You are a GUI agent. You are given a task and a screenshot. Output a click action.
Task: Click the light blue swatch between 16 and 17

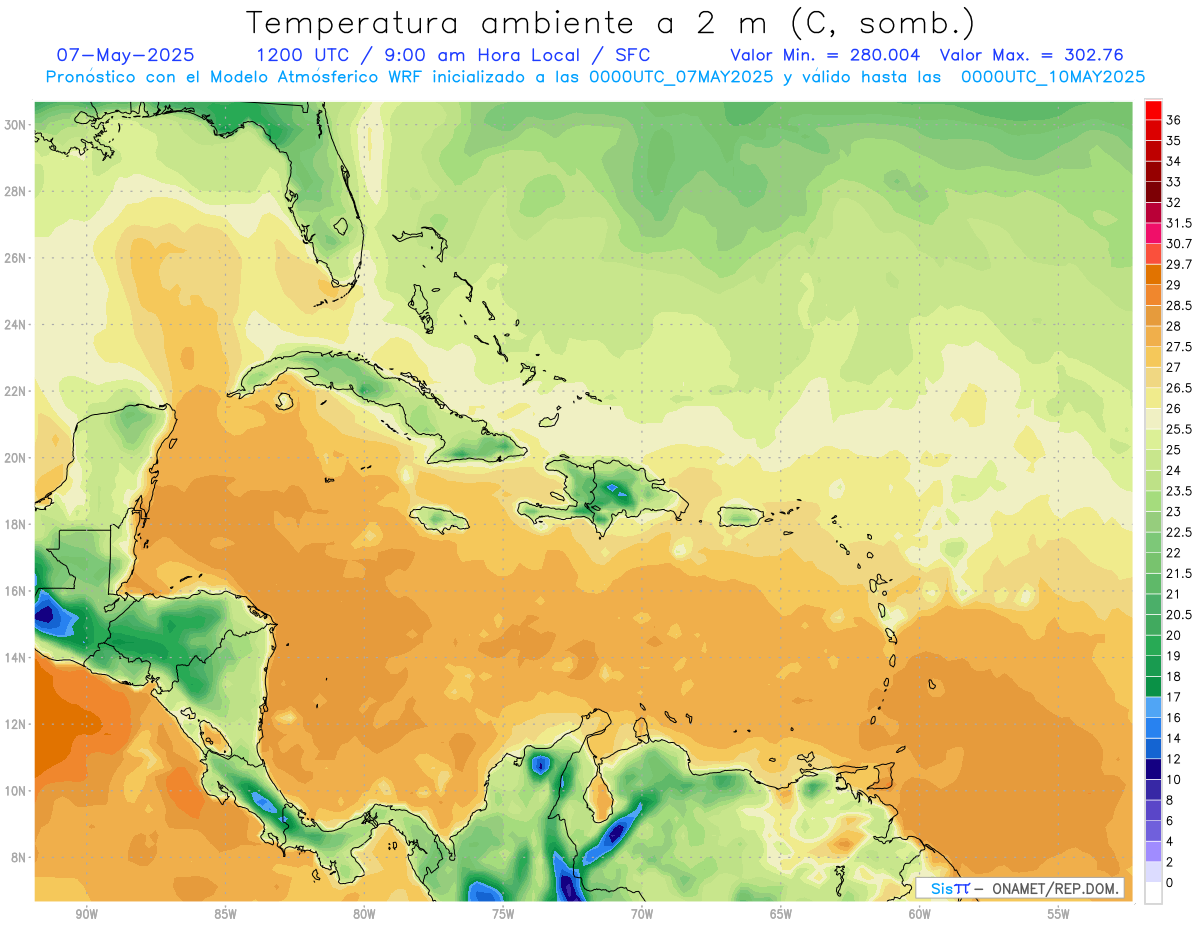point(1153,707)
